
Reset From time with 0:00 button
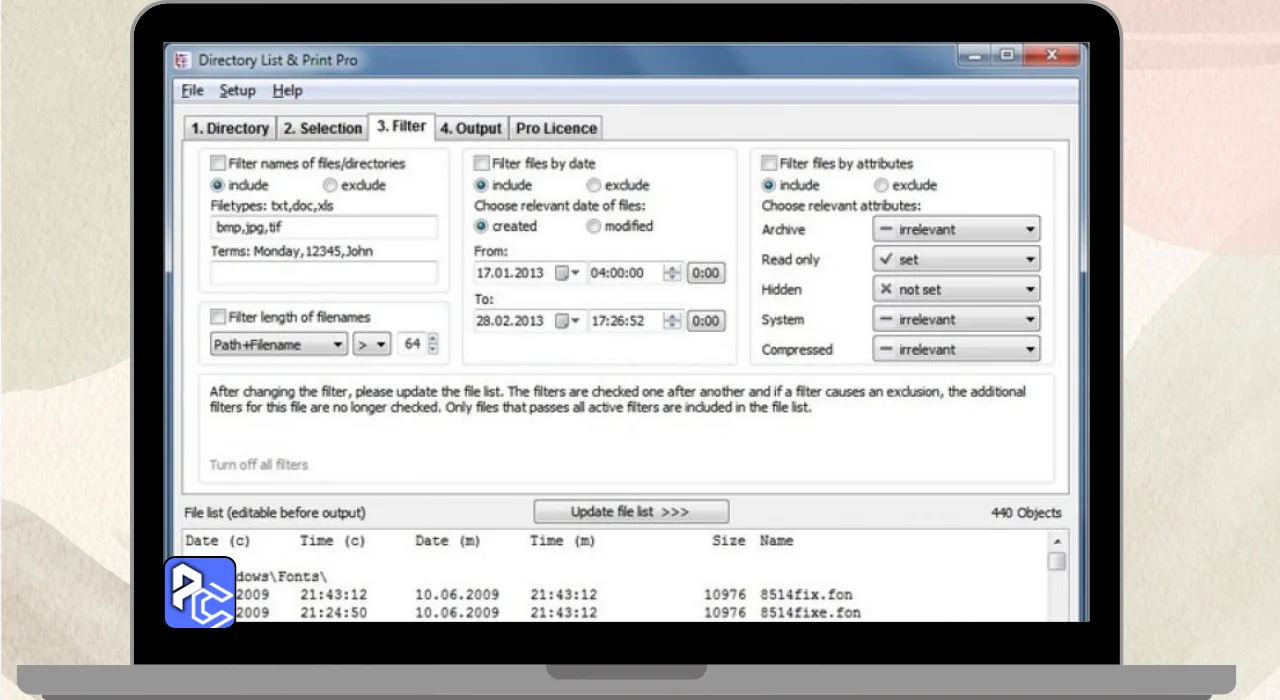tap(706, 273)
